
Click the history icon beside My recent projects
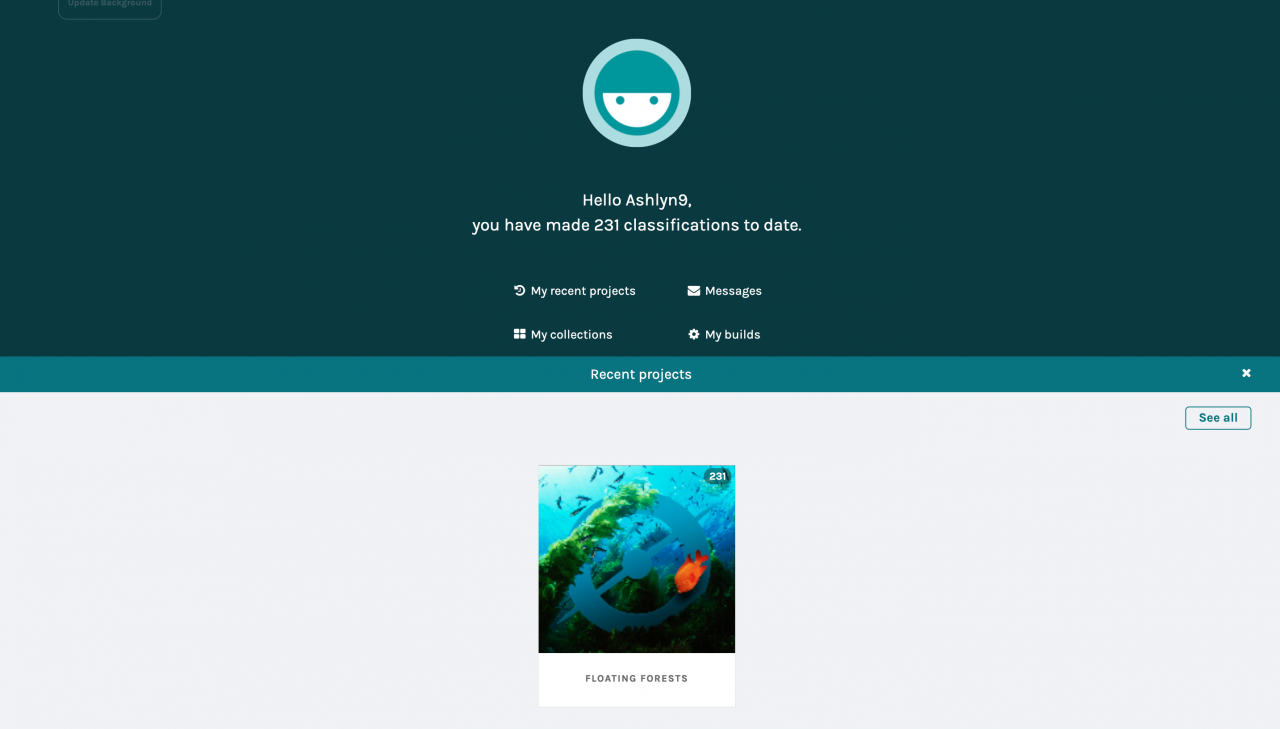click(x=520, y=291)
